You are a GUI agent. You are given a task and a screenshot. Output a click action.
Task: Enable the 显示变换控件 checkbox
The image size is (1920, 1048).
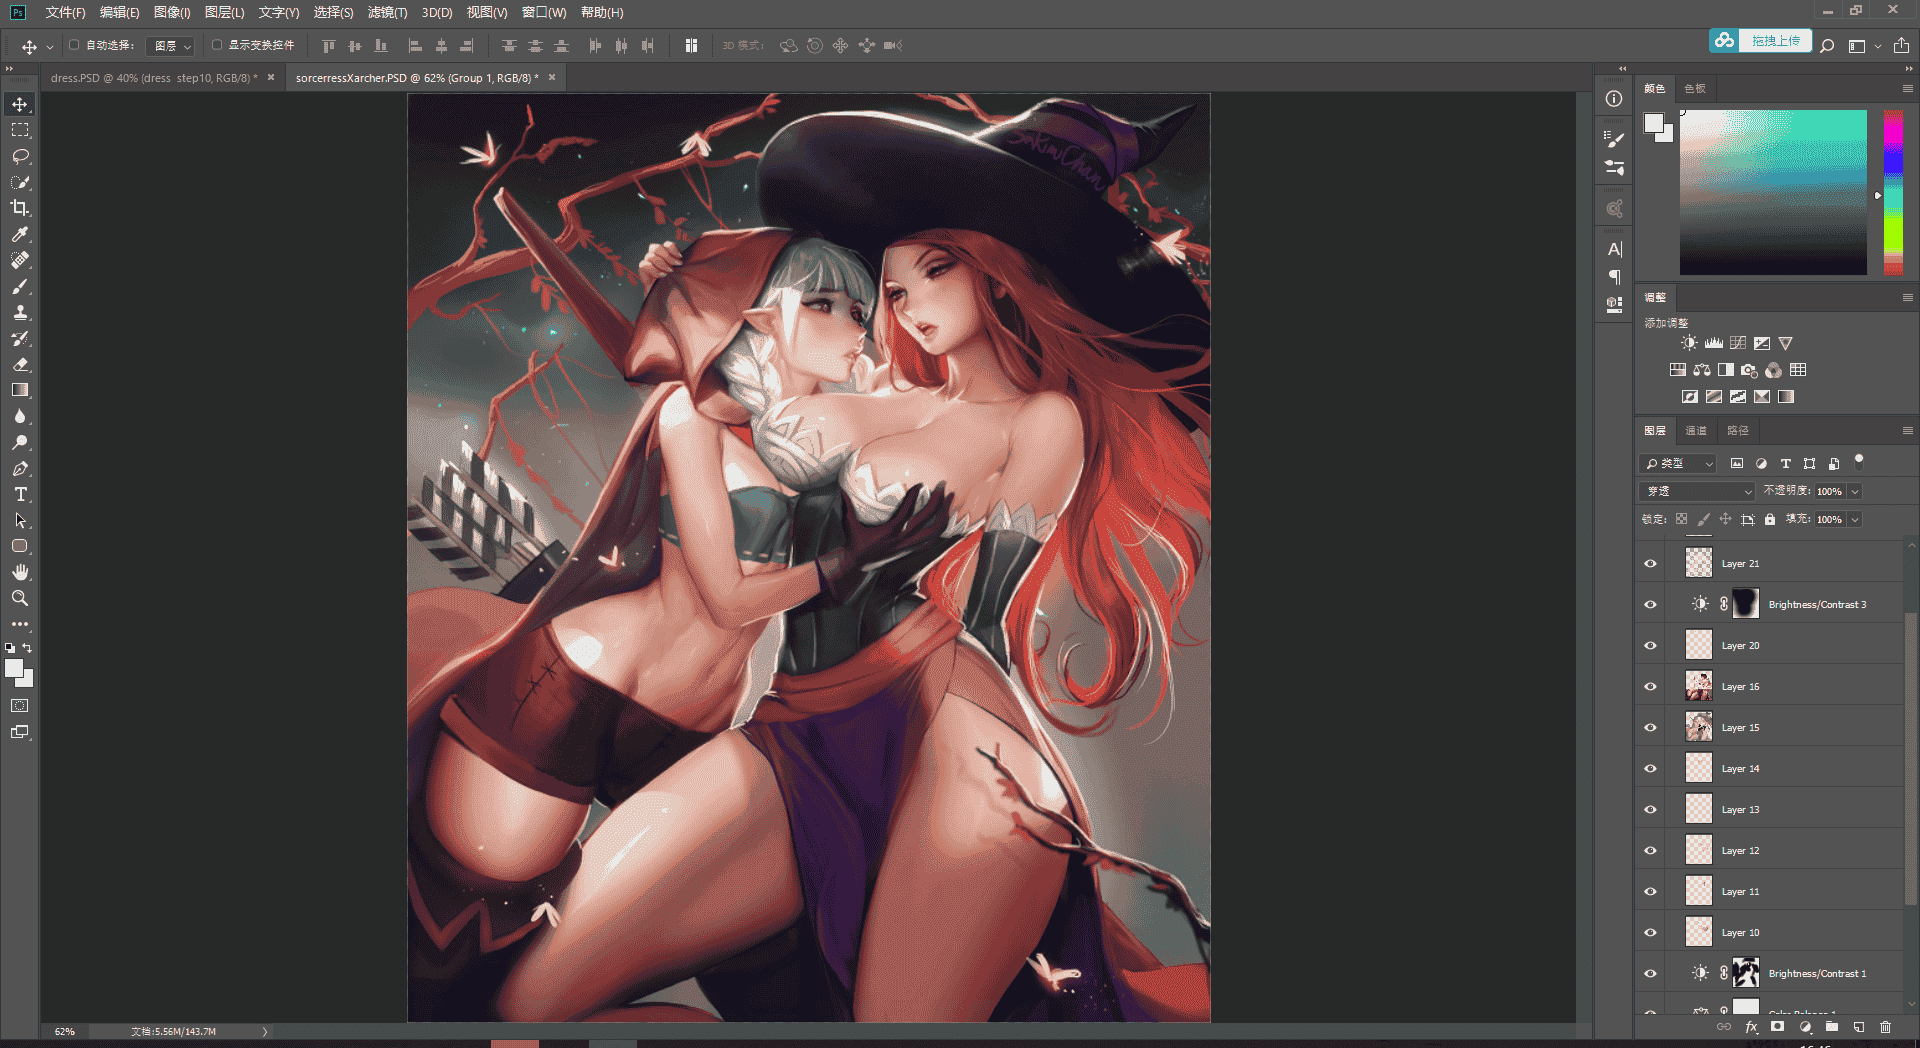click(x=217, y=45)
